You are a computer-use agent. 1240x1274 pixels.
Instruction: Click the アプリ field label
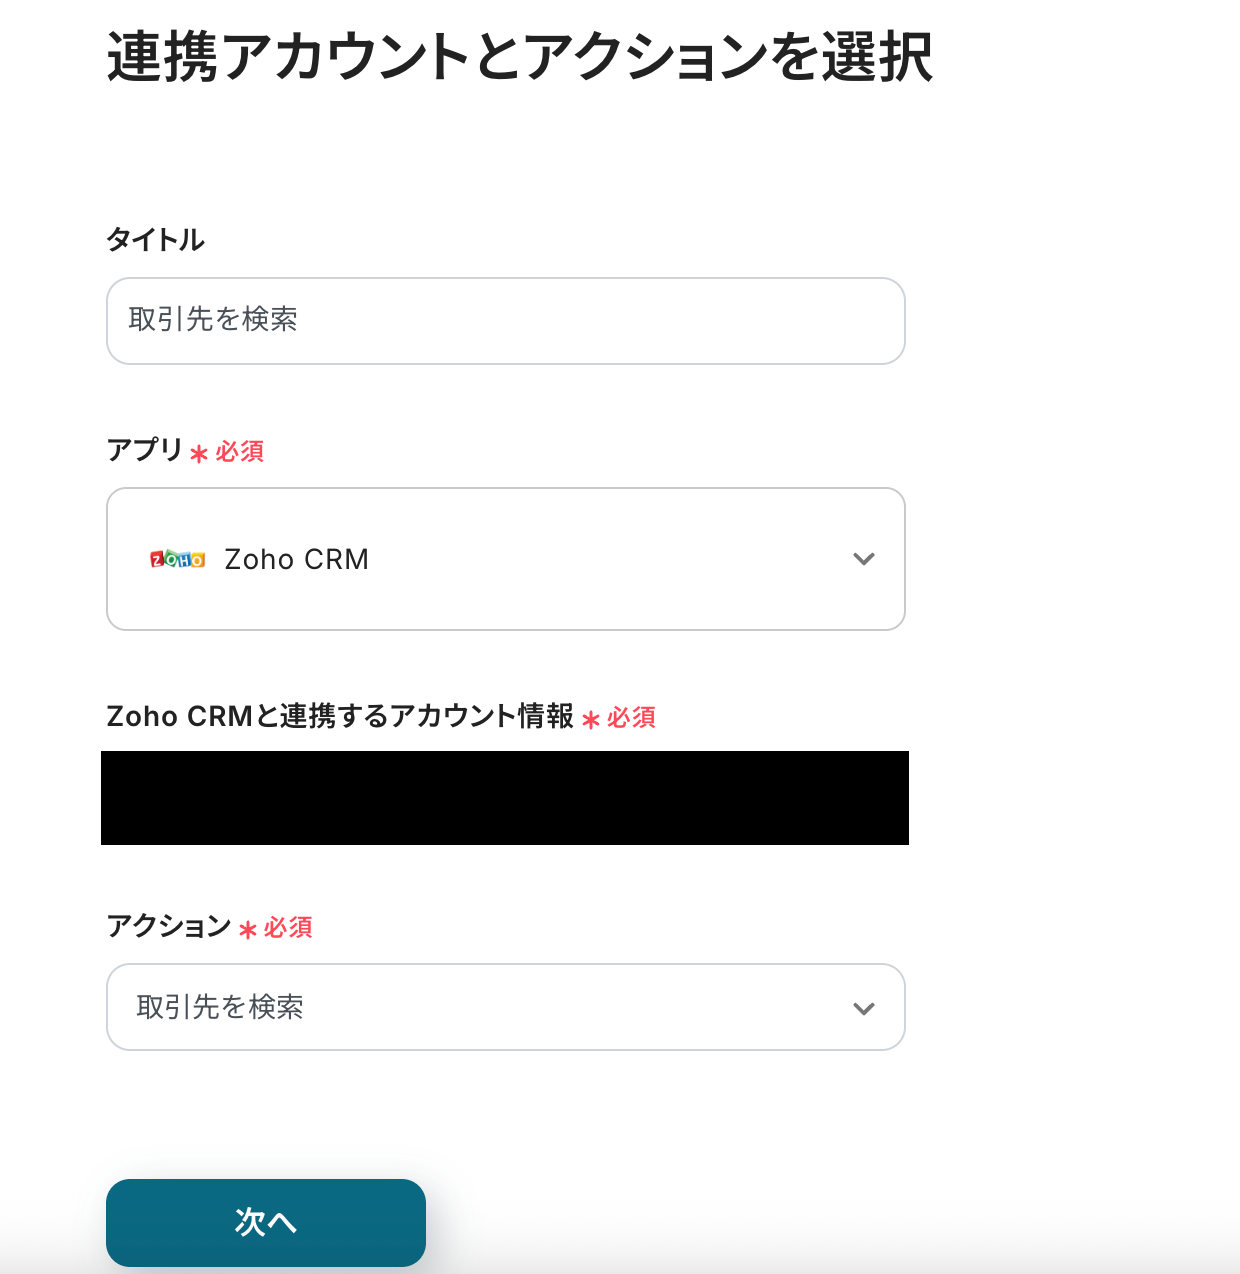click(x=145, y=450)
